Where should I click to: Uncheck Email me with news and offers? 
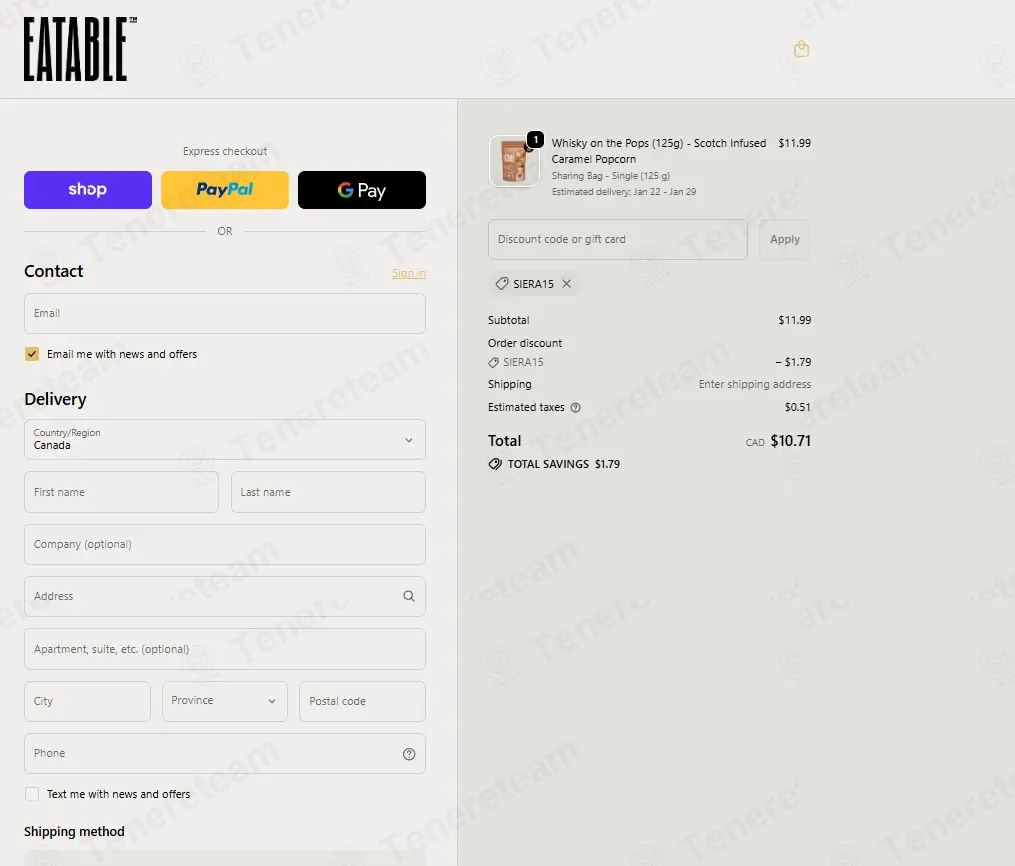coord(32,354)
